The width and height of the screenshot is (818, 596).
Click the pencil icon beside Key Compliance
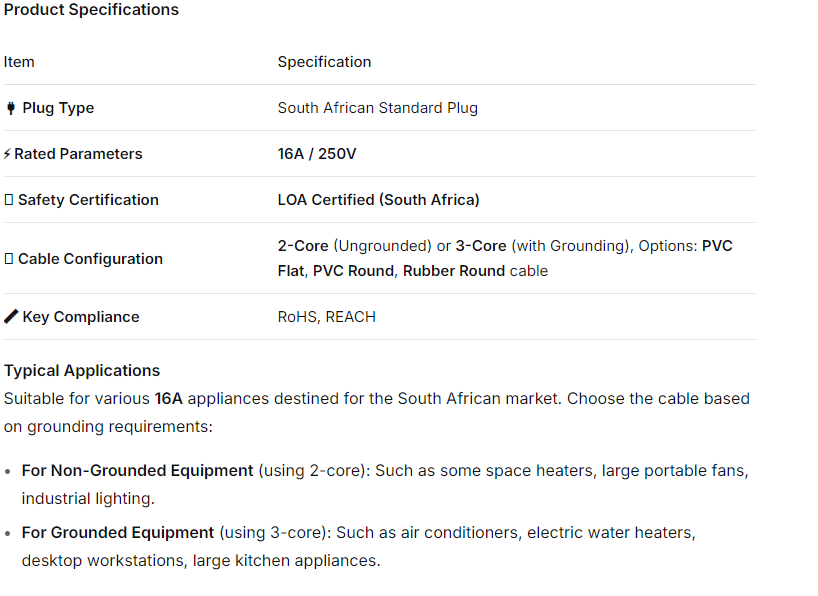(x=11, y=317)
